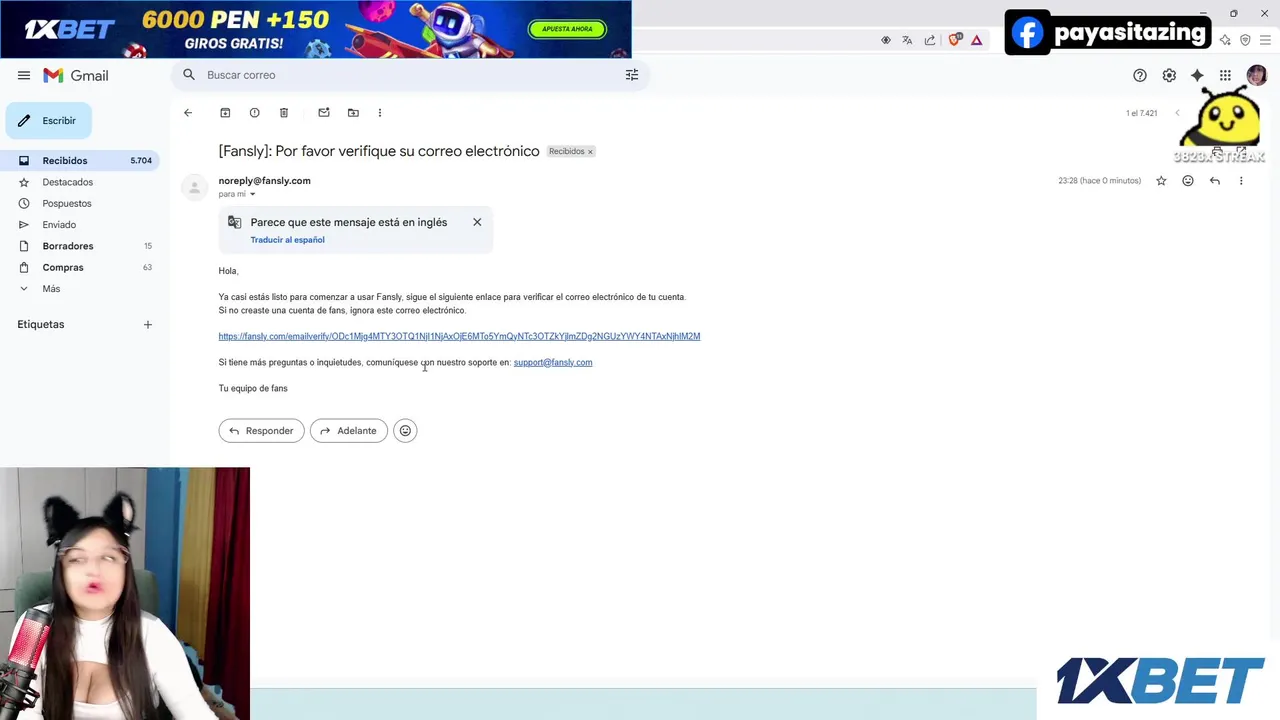Viewport: 1280px width, 720px height.
Task: Focus the Buscar correo search field
Action: [x=410, y=75]
